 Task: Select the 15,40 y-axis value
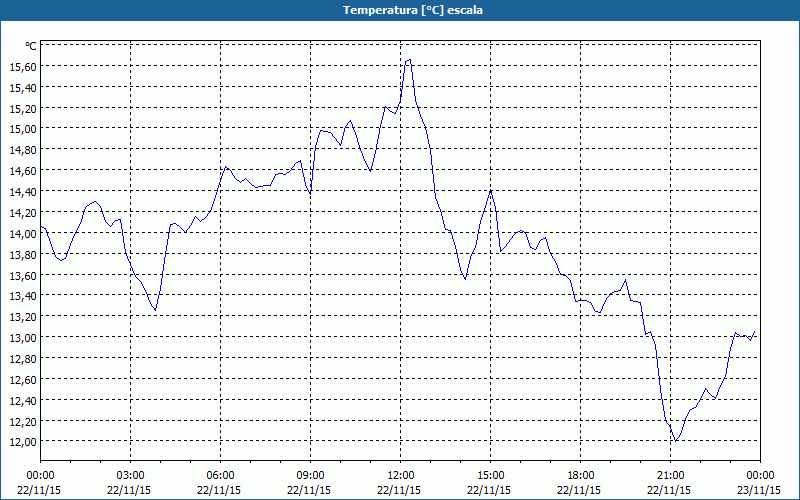[x=23, y=88]
